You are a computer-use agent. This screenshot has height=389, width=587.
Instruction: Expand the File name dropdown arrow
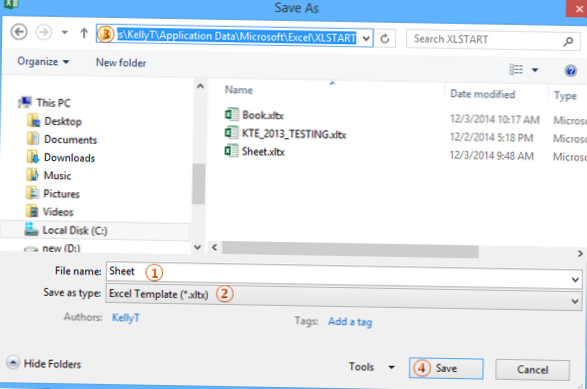[575, 279]
